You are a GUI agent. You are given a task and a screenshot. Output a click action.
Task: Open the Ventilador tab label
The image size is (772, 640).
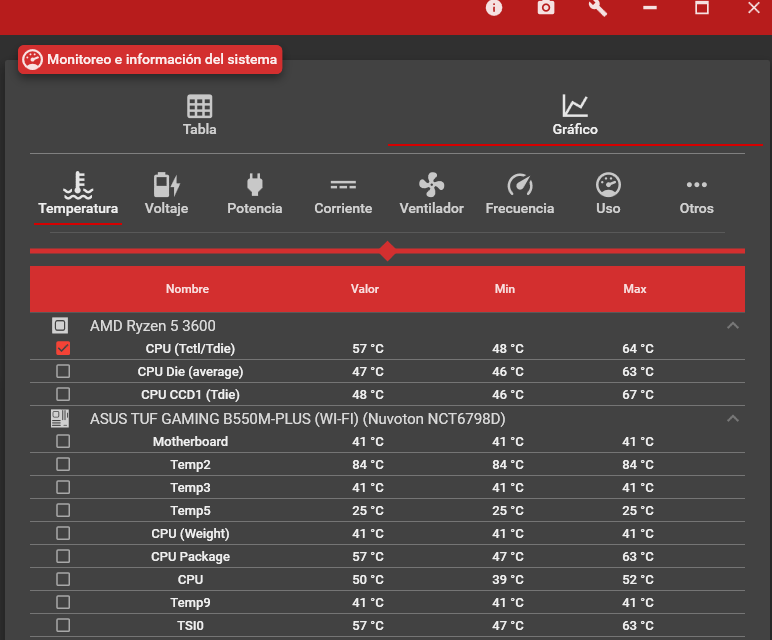point(431,209)
